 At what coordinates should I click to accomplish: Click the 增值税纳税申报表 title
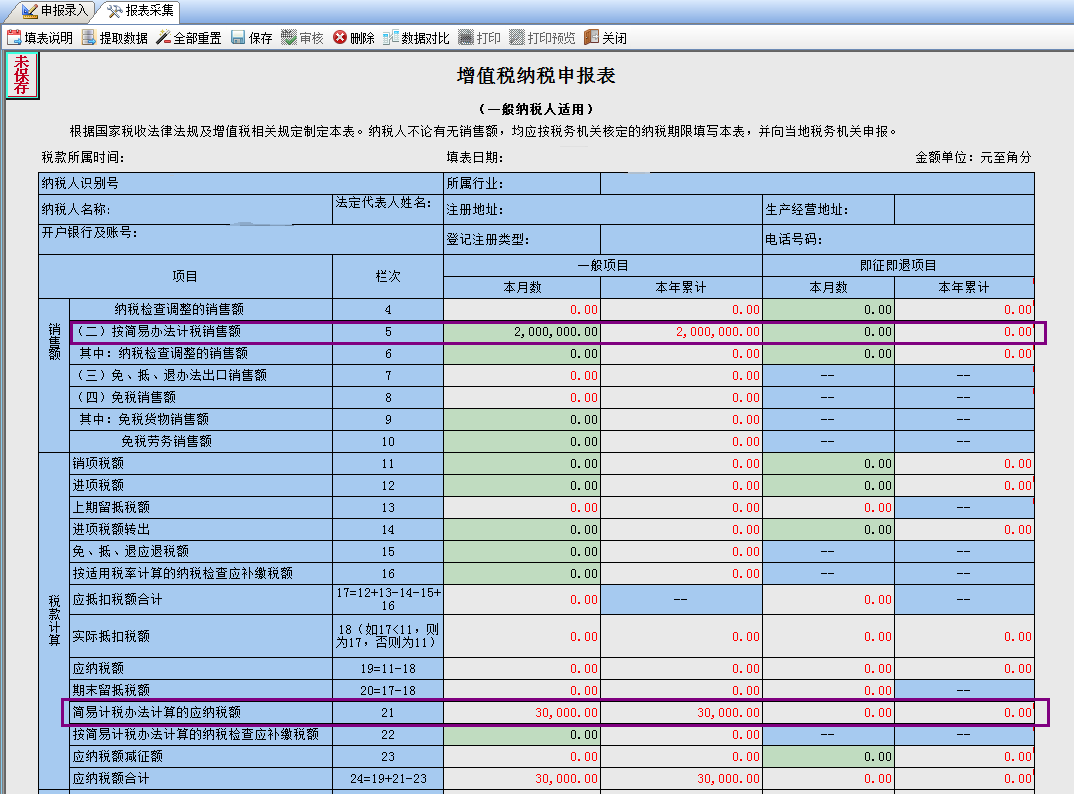[536, 75]
